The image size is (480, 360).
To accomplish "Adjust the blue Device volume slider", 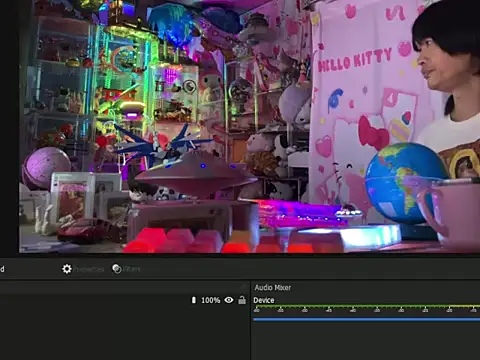I will [x=366, y=319].
